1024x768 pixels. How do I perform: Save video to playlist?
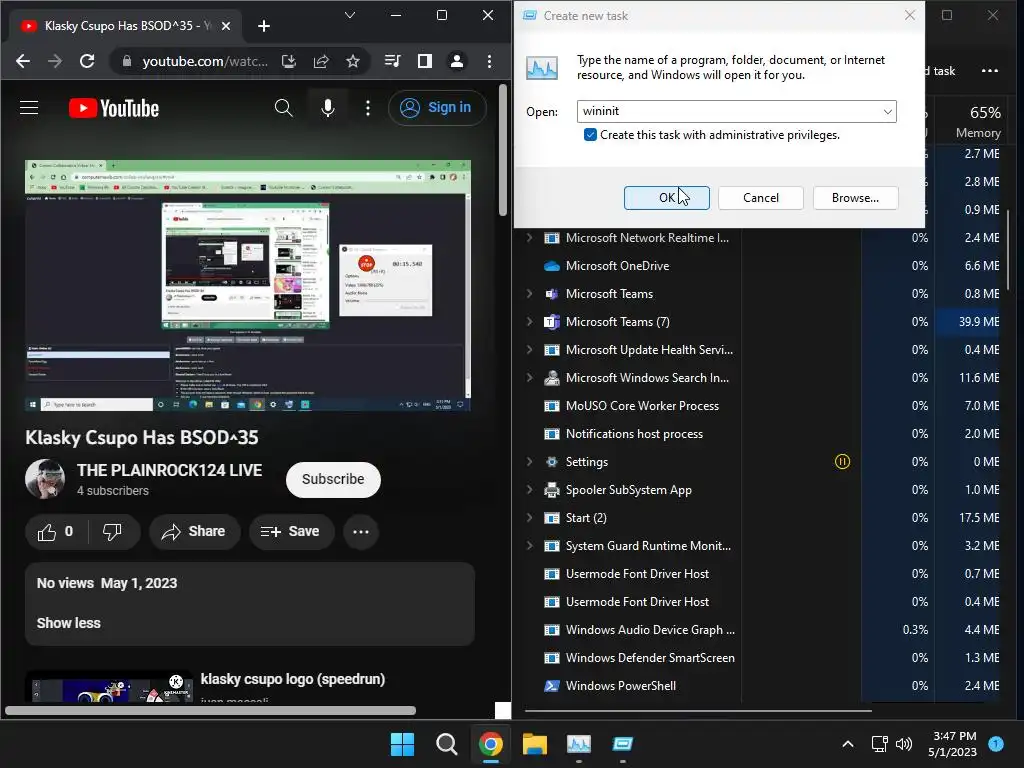291,532
